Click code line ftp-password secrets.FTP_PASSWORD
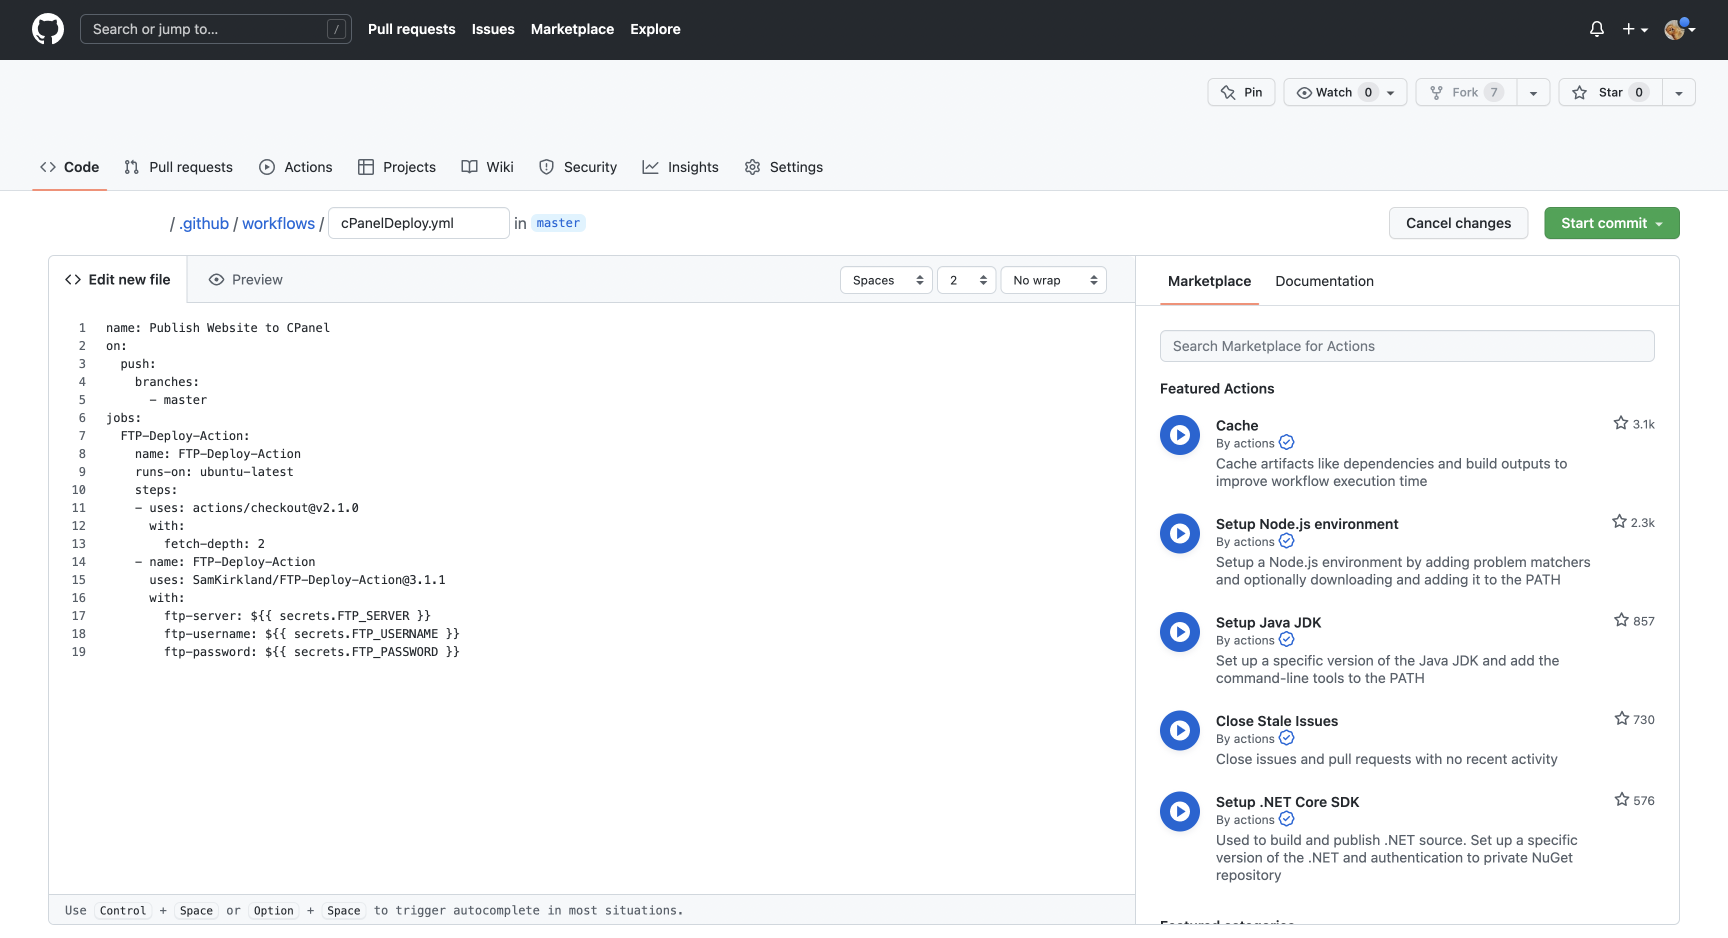 tap(312, 652)
